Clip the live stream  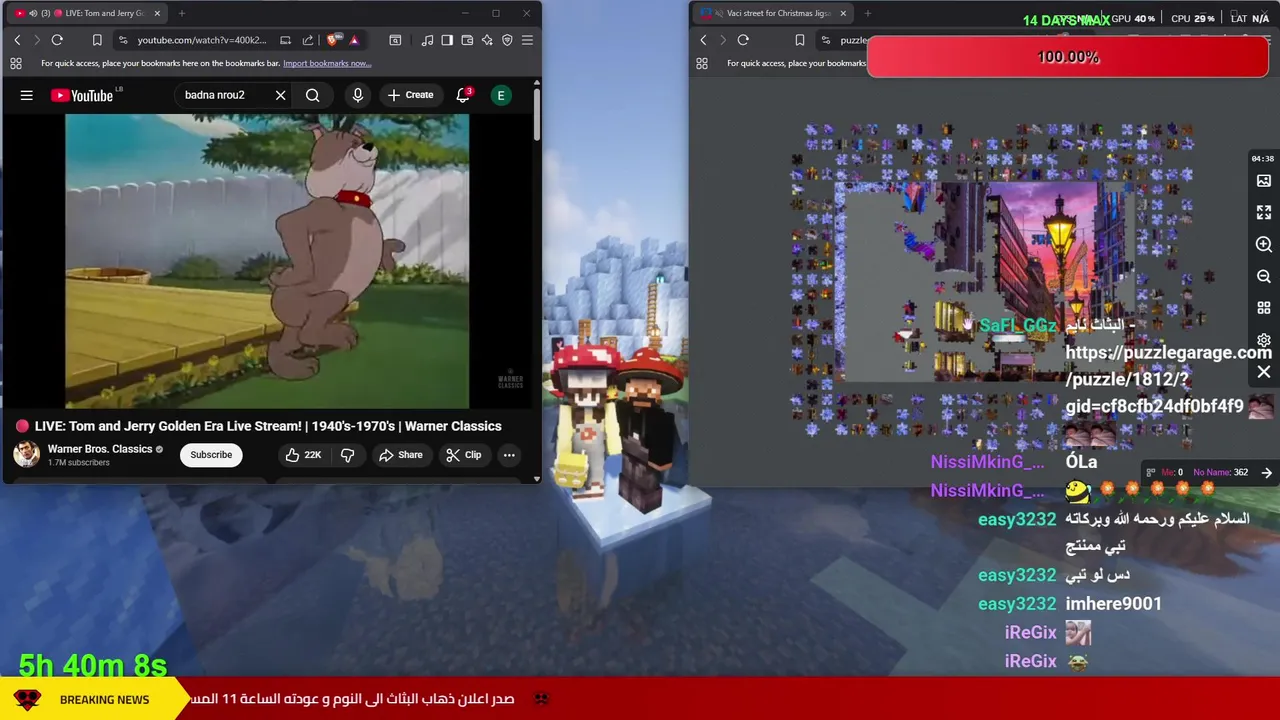pyautogui.click(x=464, y=455)
